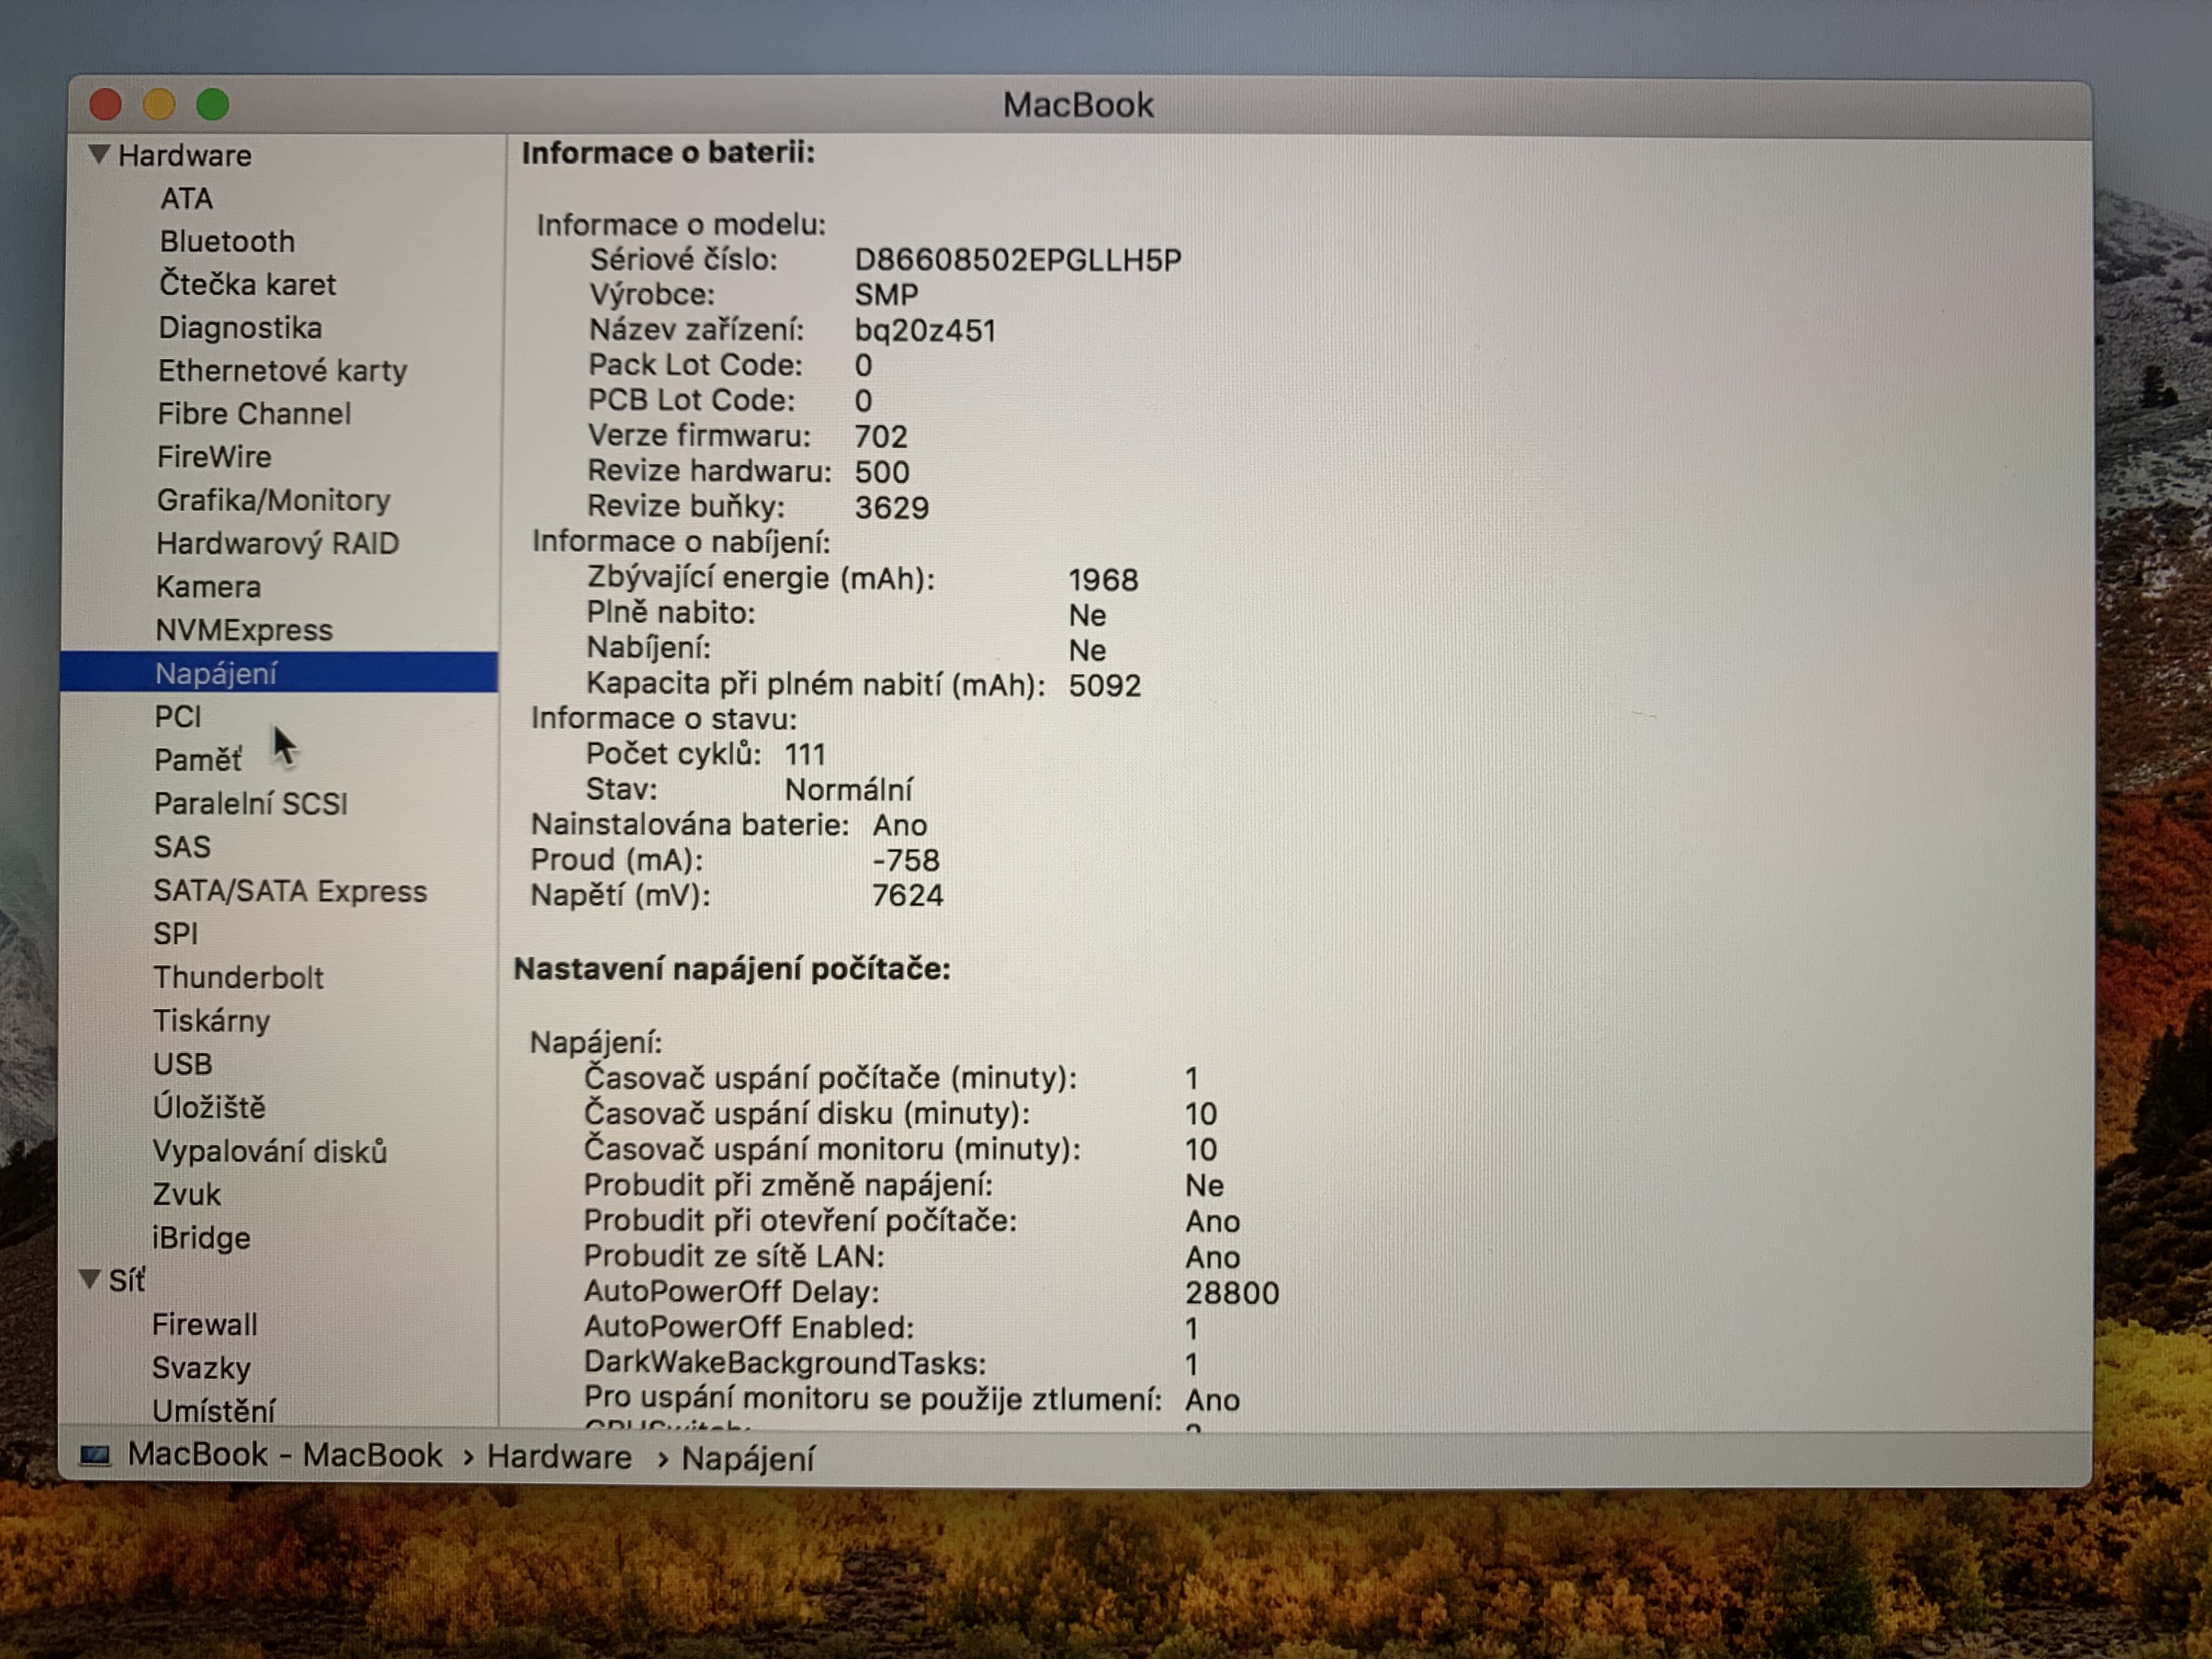Click the yellow minimize button
Image resolution: width=2212 pixels, height=1659 pixels.
pos(159,104)
